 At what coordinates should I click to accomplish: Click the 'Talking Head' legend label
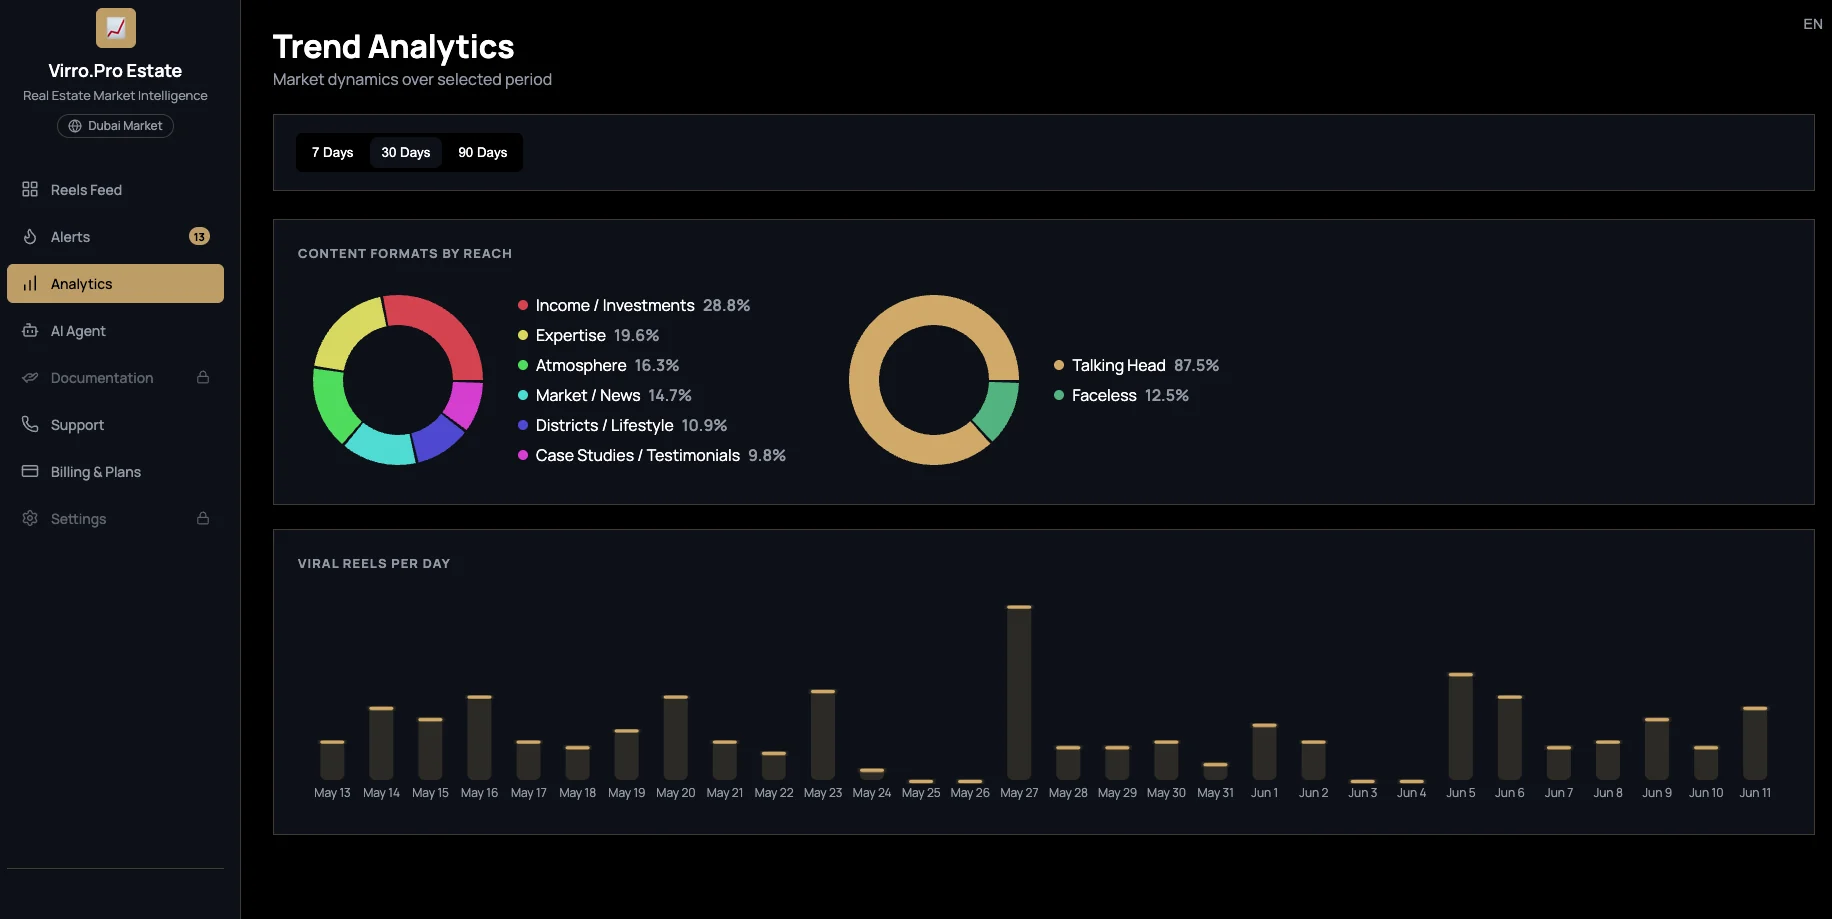tap(1119, 365)
